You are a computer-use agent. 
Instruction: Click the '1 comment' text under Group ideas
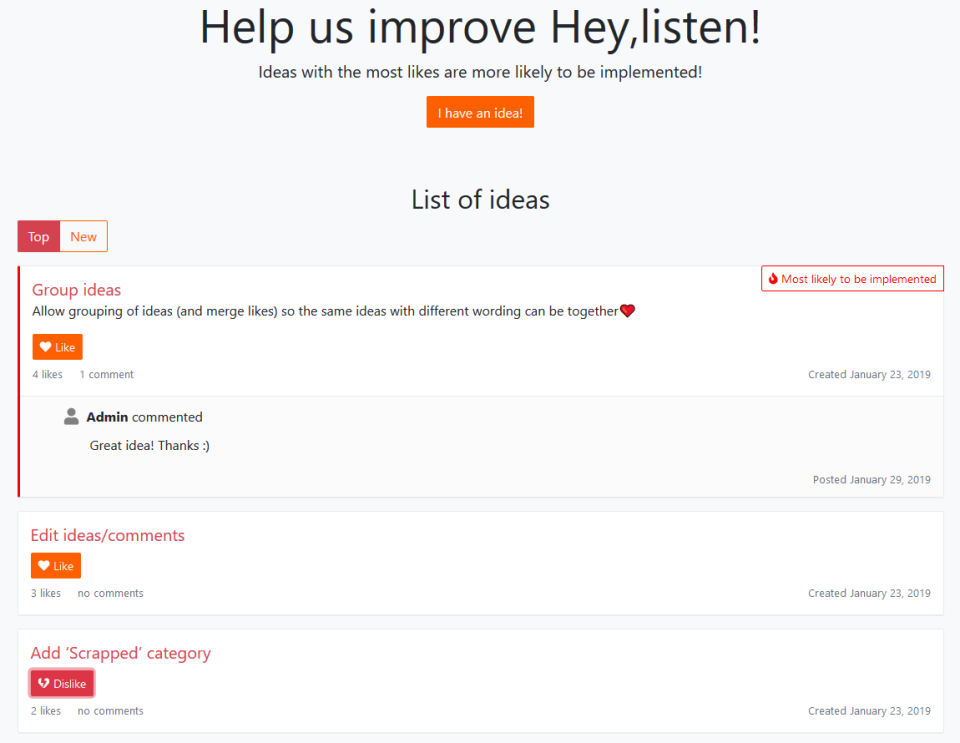107,374
